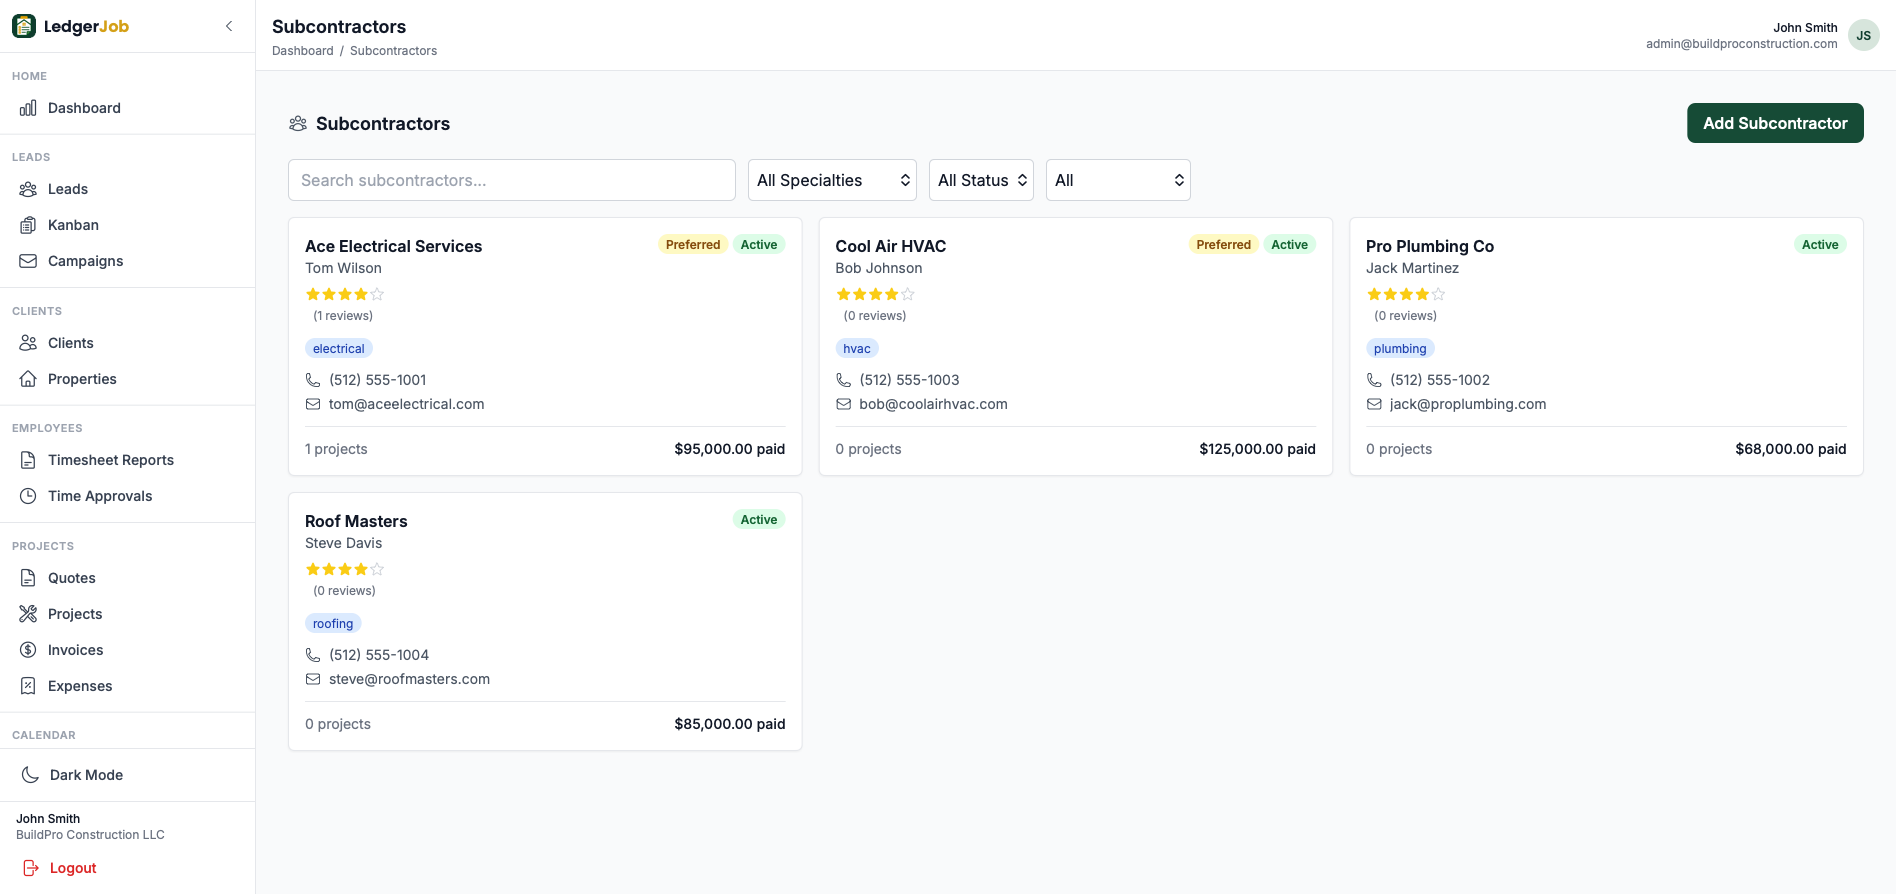This screenshot has width=1896, height=894.
Task: Open Time Approvals menu item
Action: pyautogui.click(x=127, y=496)
